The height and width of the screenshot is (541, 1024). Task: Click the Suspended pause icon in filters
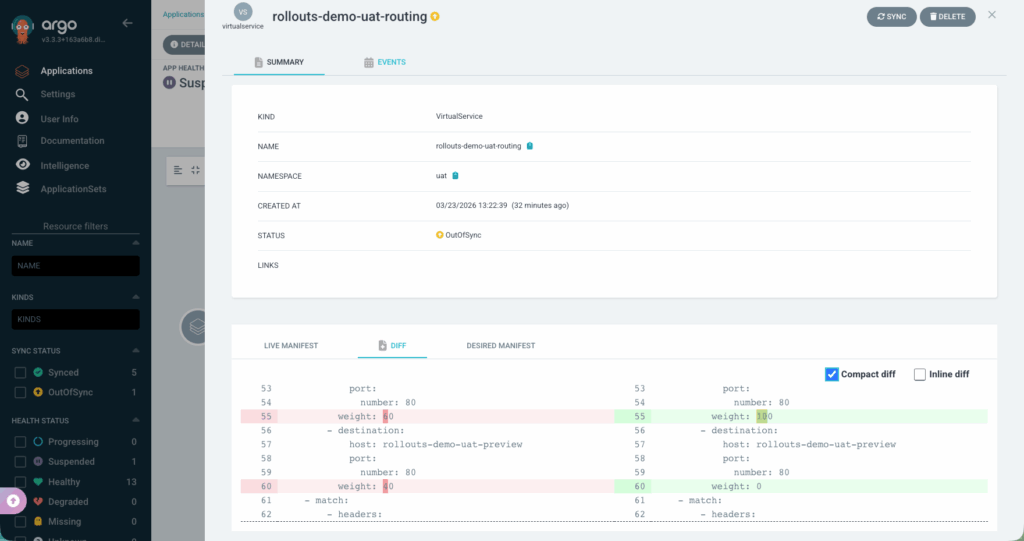tap(38, 461)
